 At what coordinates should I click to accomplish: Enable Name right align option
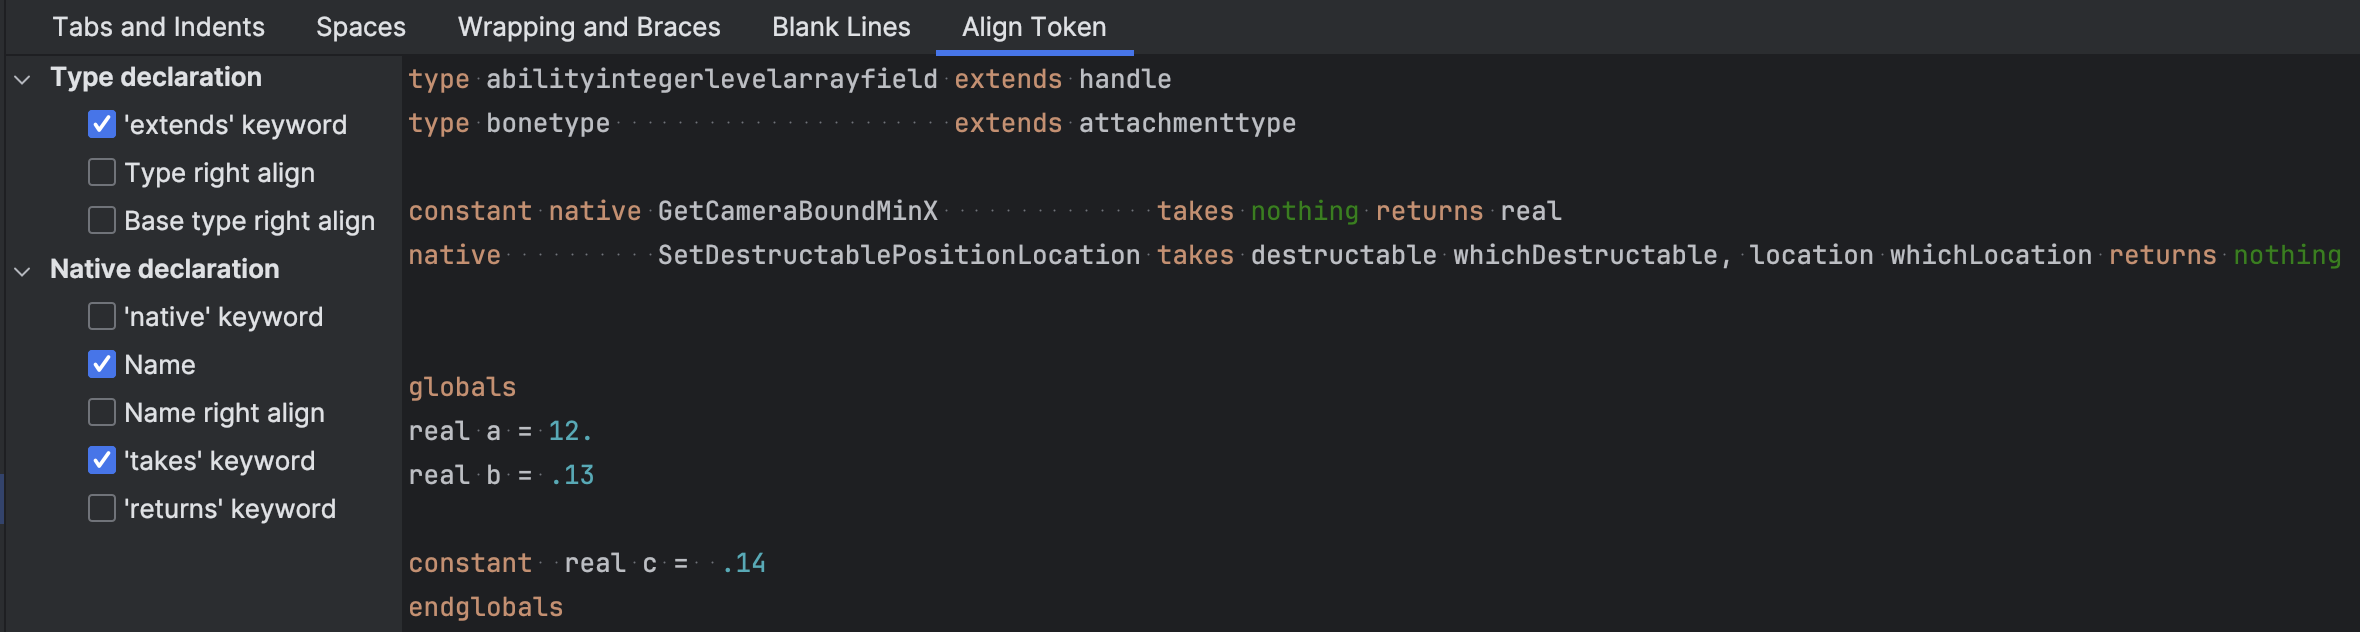point(102,412)
